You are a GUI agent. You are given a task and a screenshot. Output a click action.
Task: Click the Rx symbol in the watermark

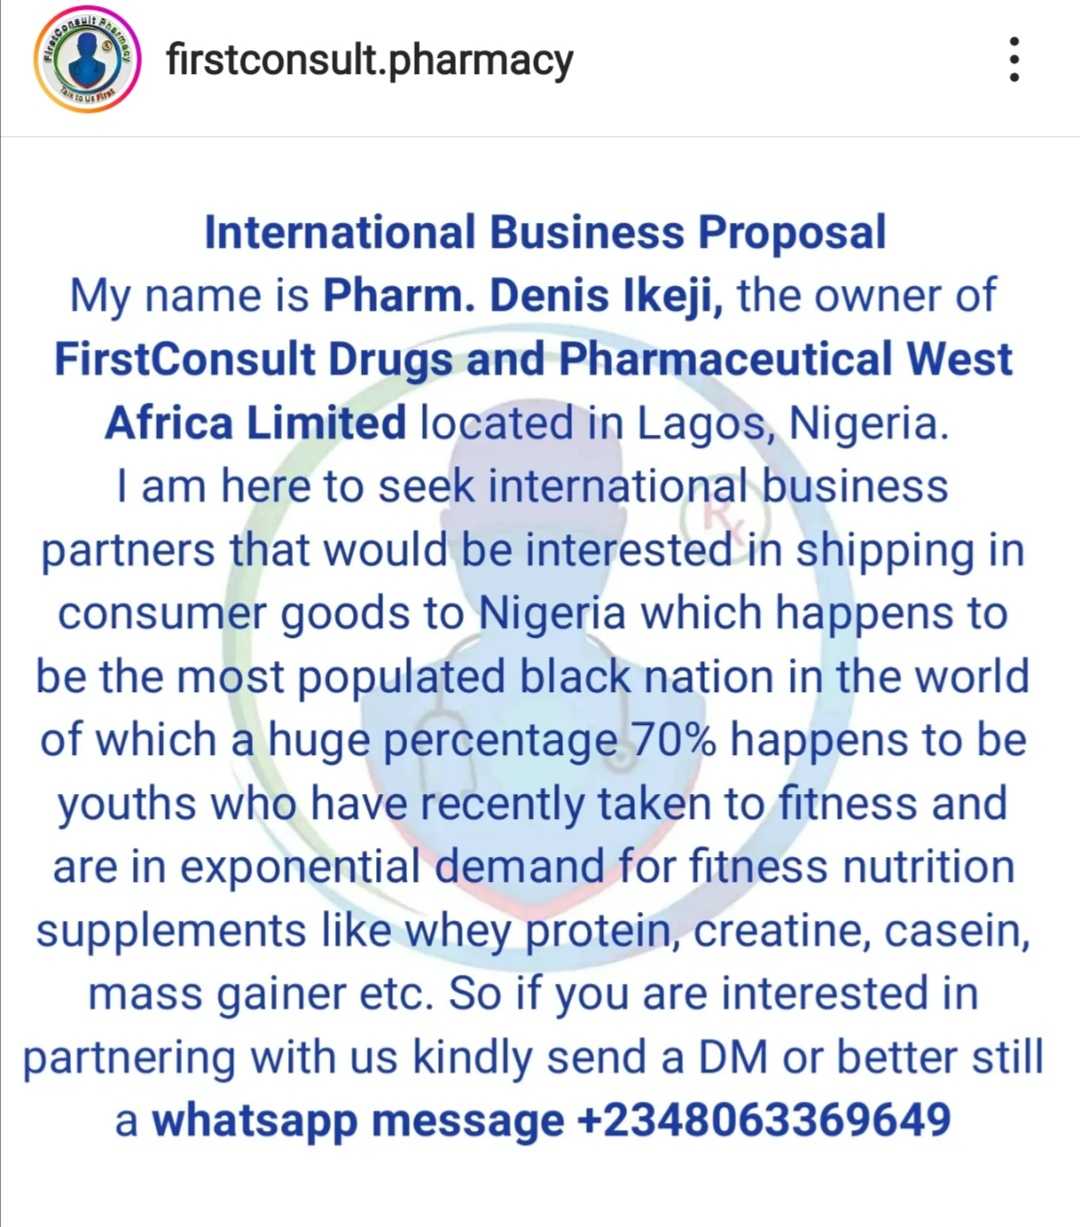[x=720, y=517]
